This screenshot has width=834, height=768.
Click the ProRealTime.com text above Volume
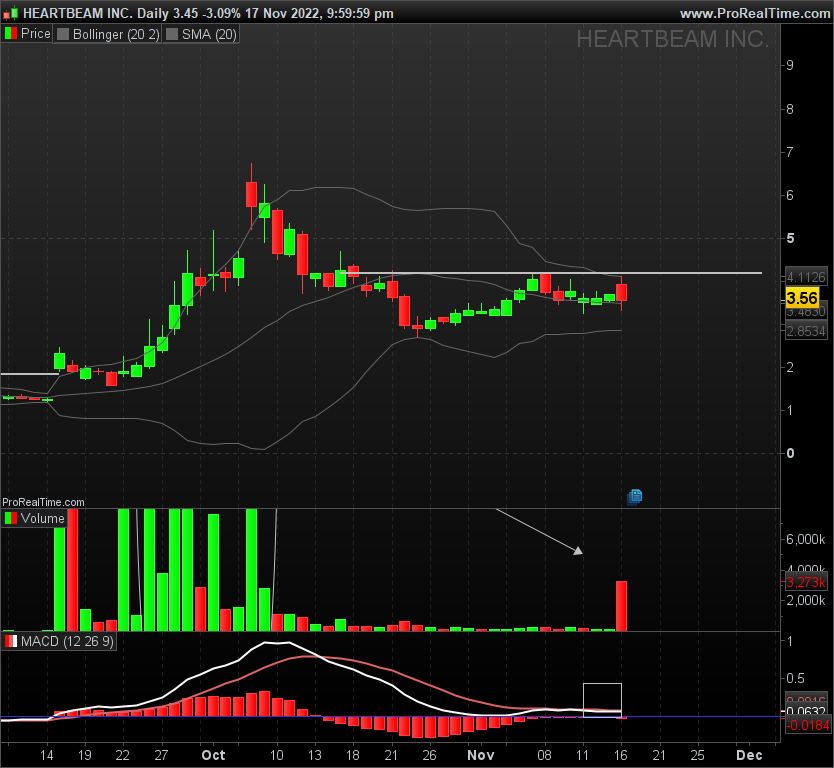(x=43, y=502)
